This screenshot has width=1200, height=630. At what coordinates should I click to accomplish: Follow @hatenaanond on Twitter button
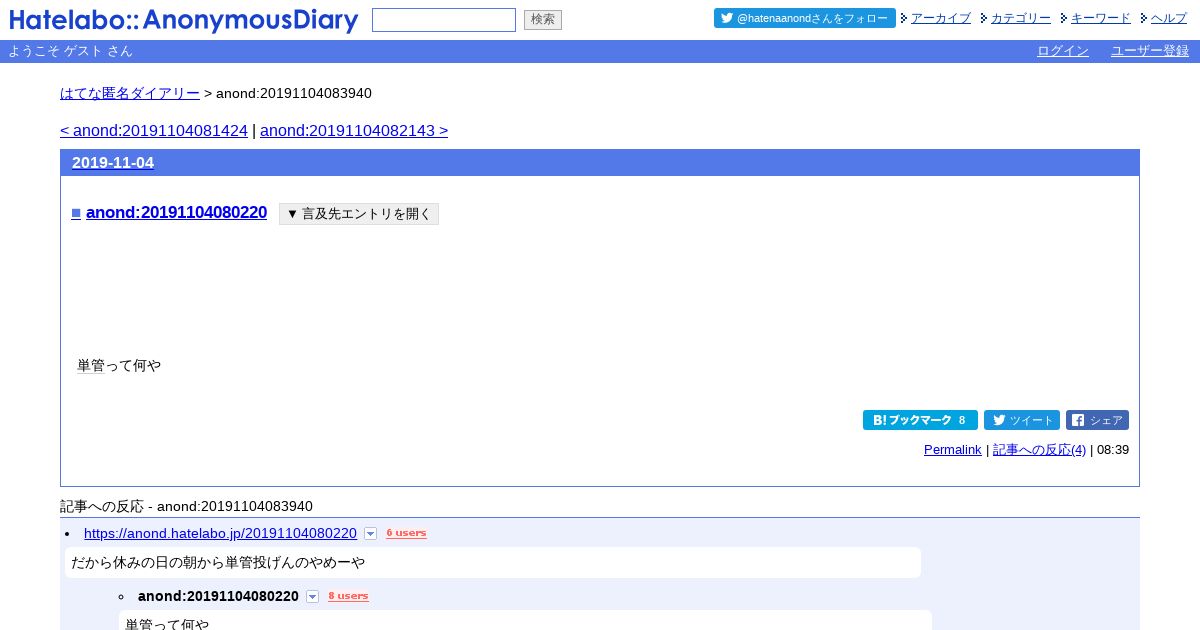[x=805, y=18]
